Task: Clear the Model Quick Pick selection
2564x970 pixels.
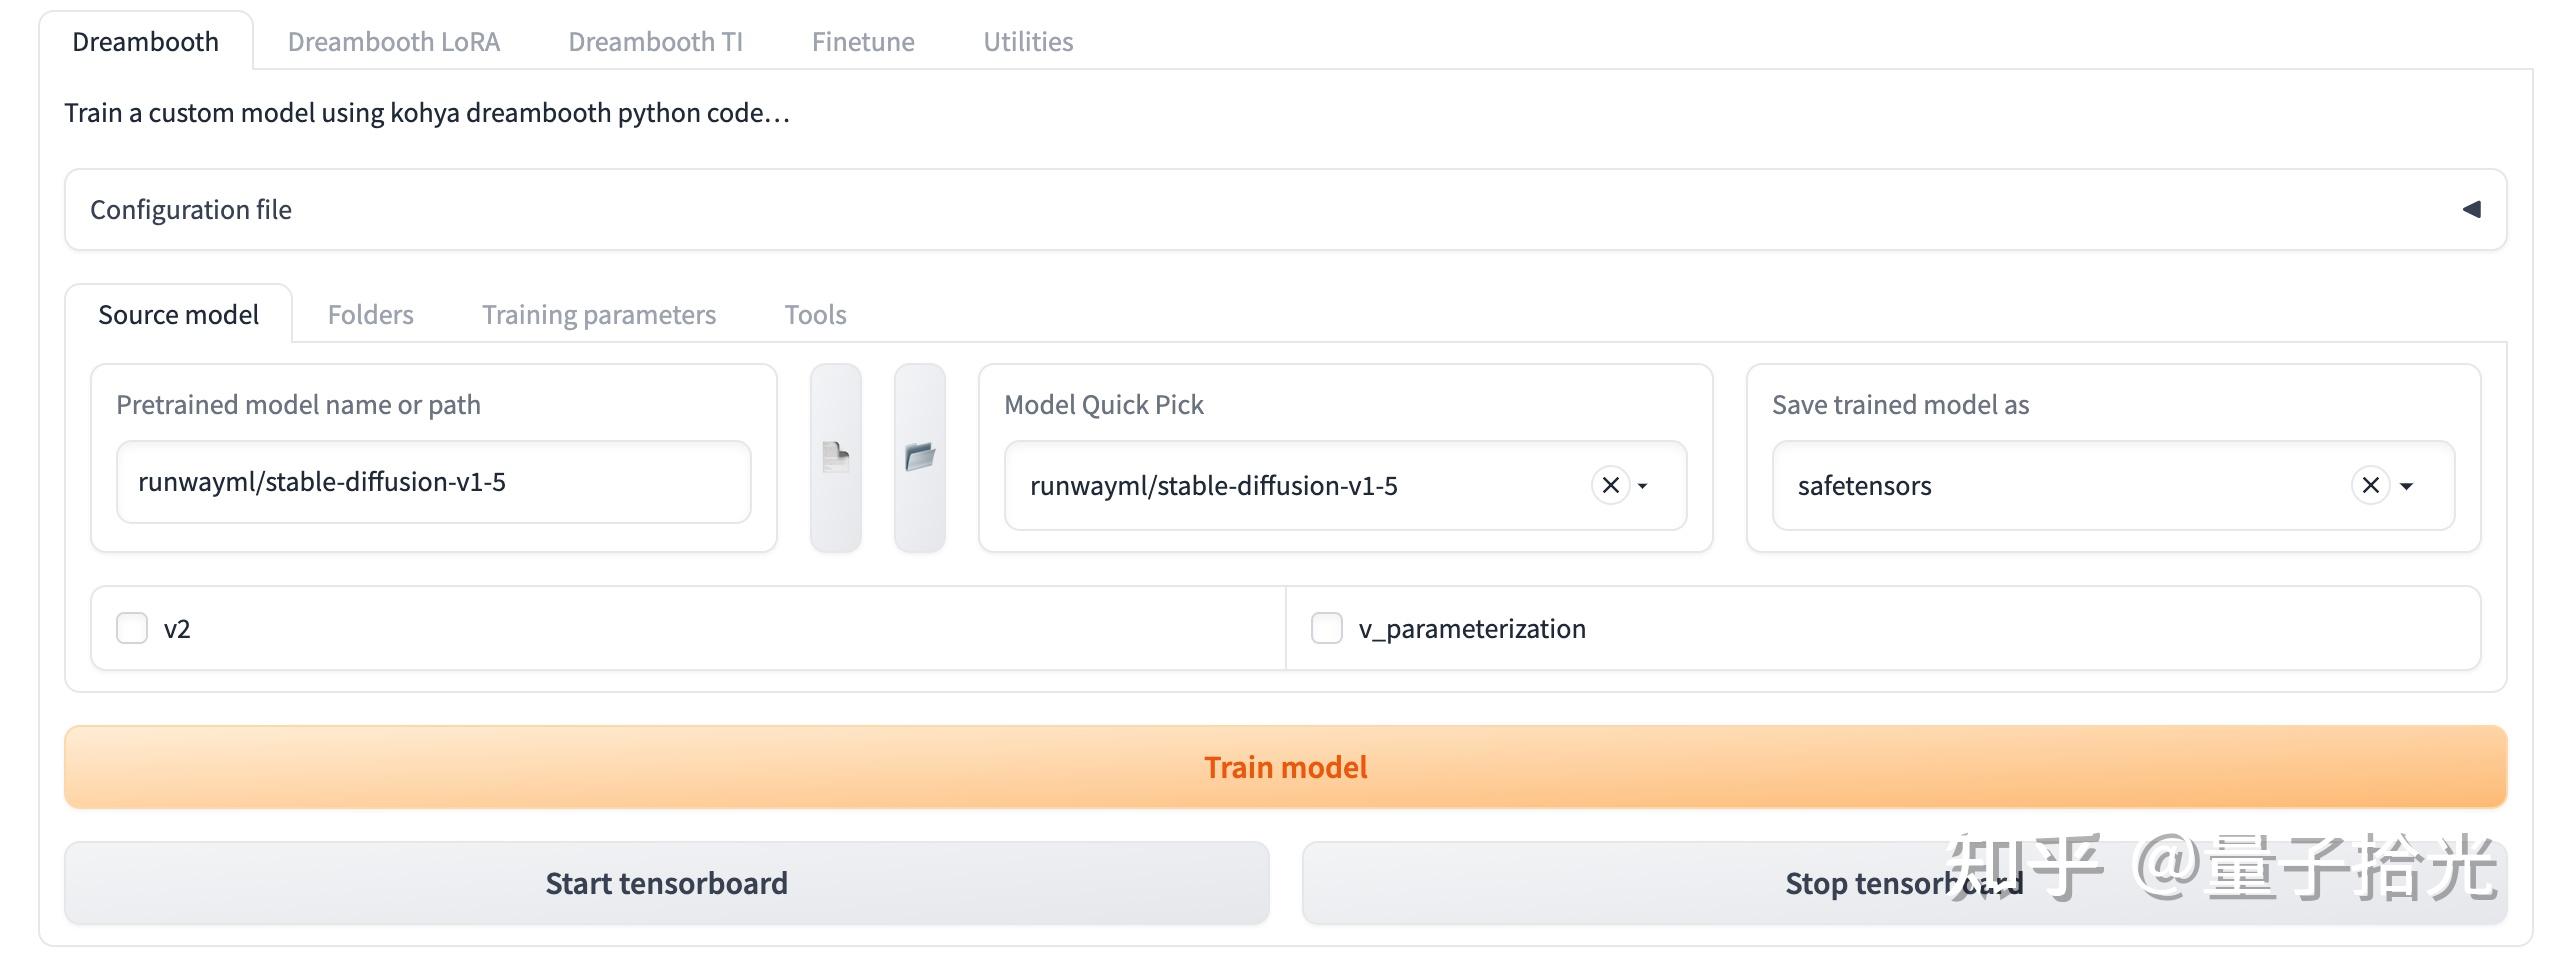Action: [1610, 486]
